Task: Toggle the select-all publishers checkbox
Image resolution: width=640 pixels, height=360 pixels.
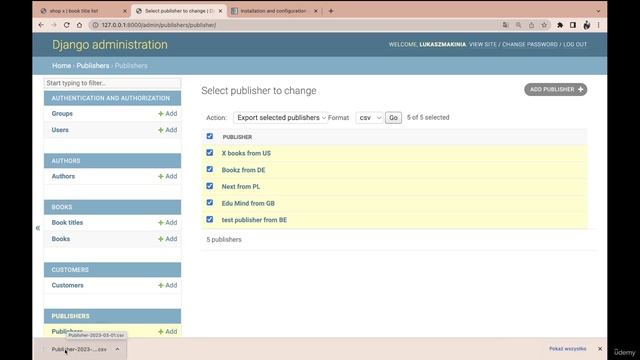Action: point(210,136)
